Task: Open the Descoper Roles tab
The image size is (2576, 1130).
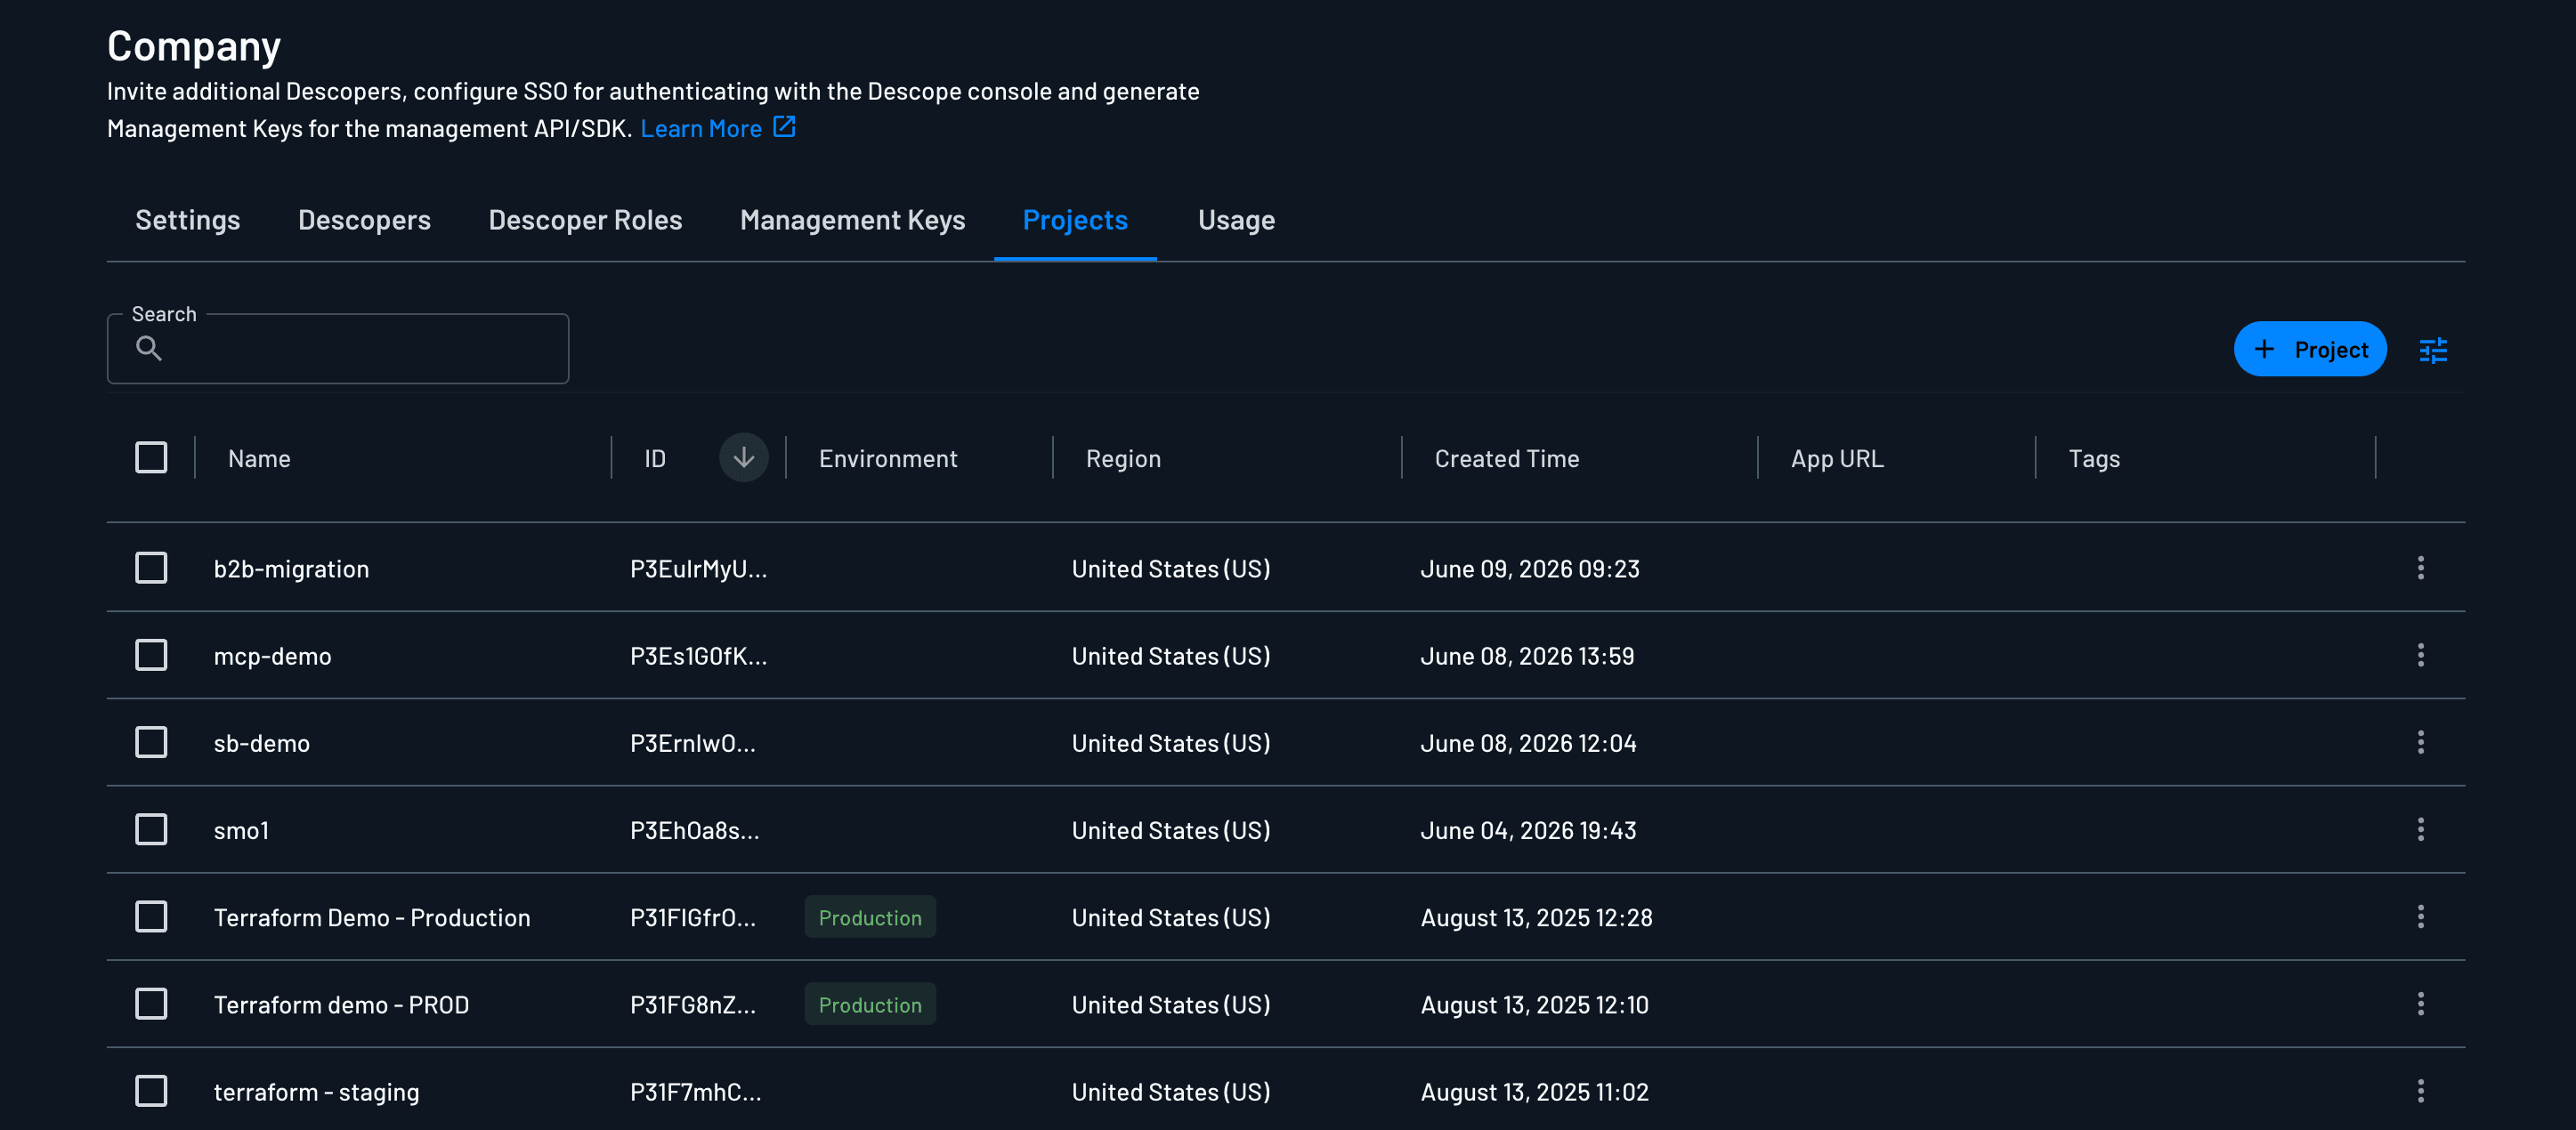Action: tap(585, 220)
